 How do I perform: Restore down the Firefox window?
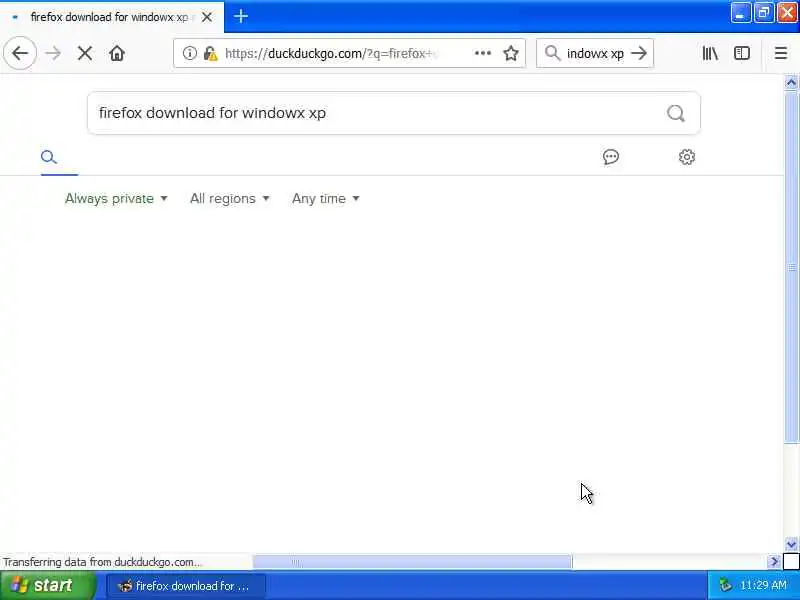click(x=764, y=13)
